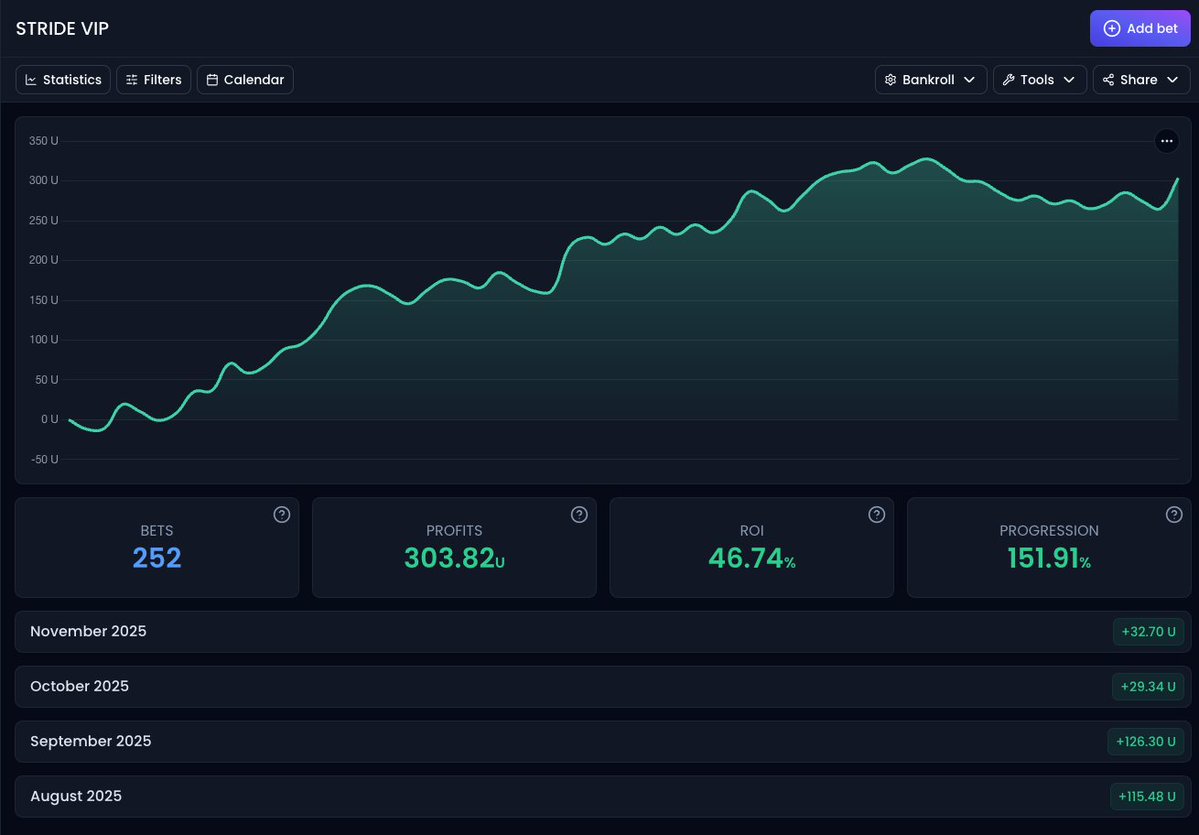Expand the November 2025 row
This screenshot has height=835, width=1199.
600,631
